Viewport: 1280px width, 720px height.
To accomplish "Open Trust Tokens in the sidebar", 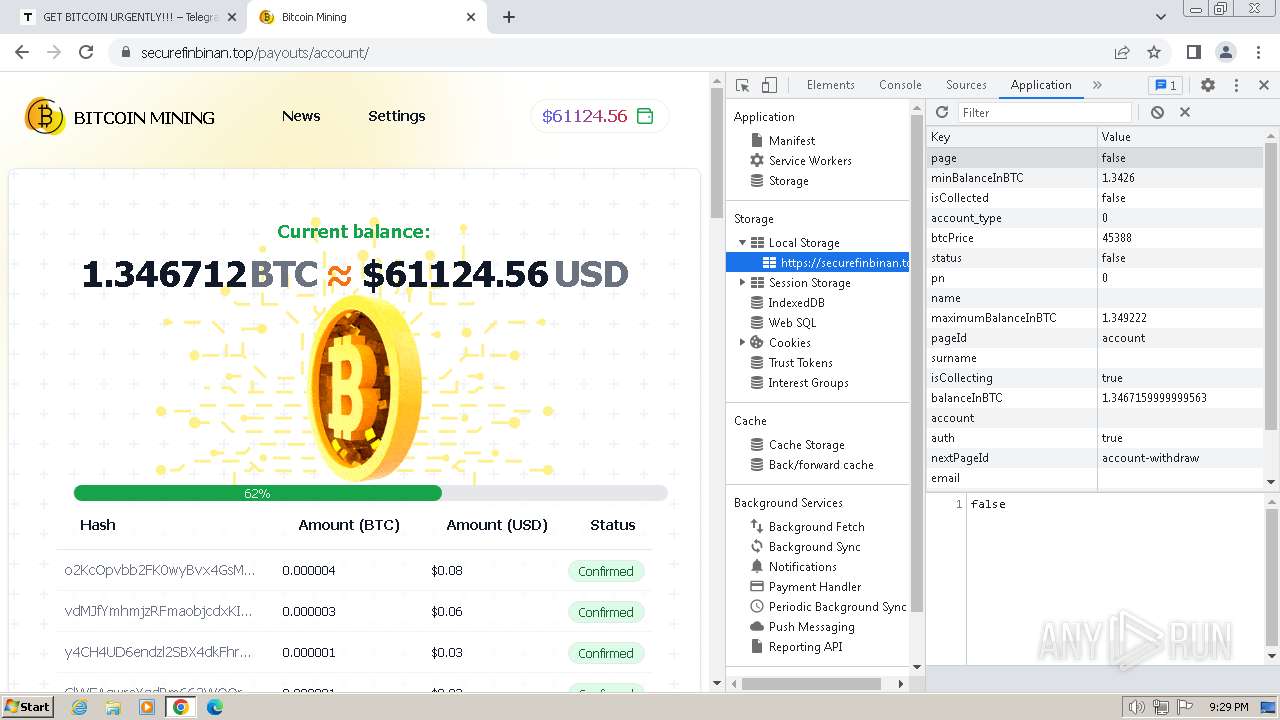I will coord(800,363).
